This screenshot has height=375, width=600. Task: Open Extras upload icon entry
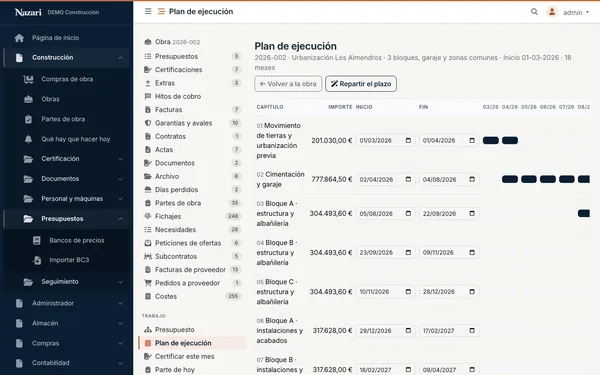tap(148, 83)
